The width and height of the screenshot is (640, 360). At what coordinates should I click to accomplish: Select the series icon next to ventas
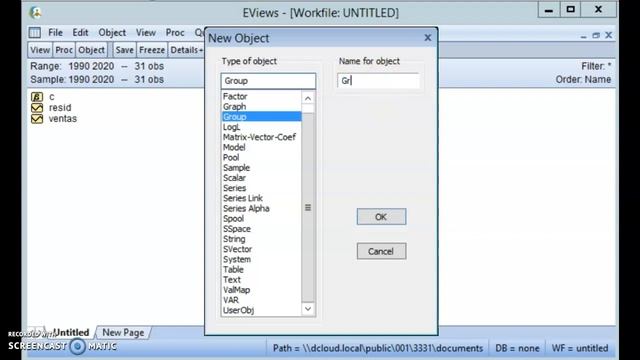(37, 119)
